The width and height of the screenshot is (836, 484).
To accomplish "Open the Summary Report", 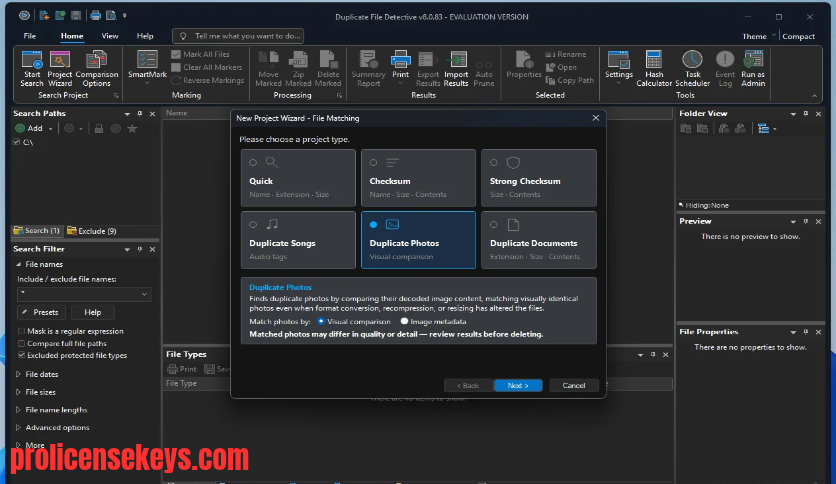I will (x=368, y=68).
